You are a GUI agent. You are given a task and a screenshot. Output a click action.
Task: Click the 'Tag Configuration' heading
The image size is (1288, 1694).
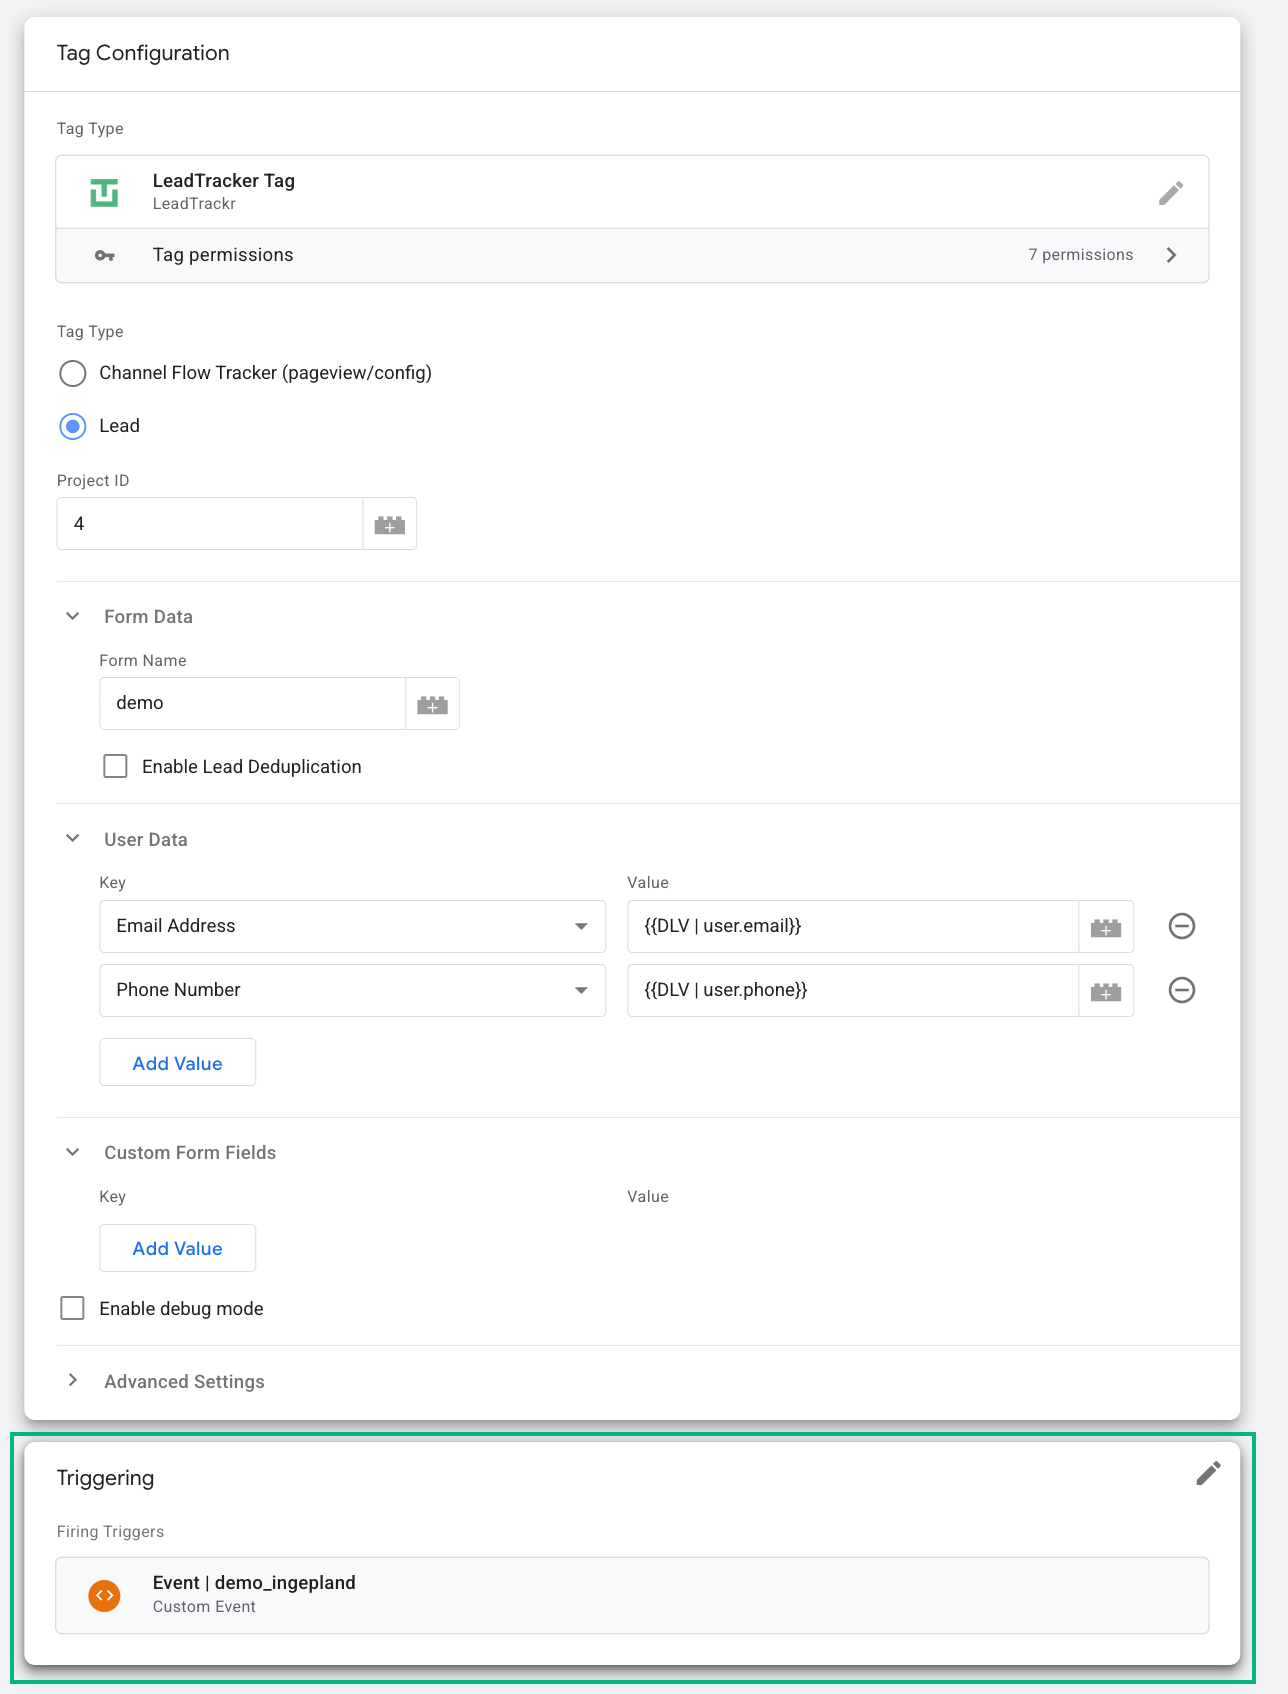(143, 53)
